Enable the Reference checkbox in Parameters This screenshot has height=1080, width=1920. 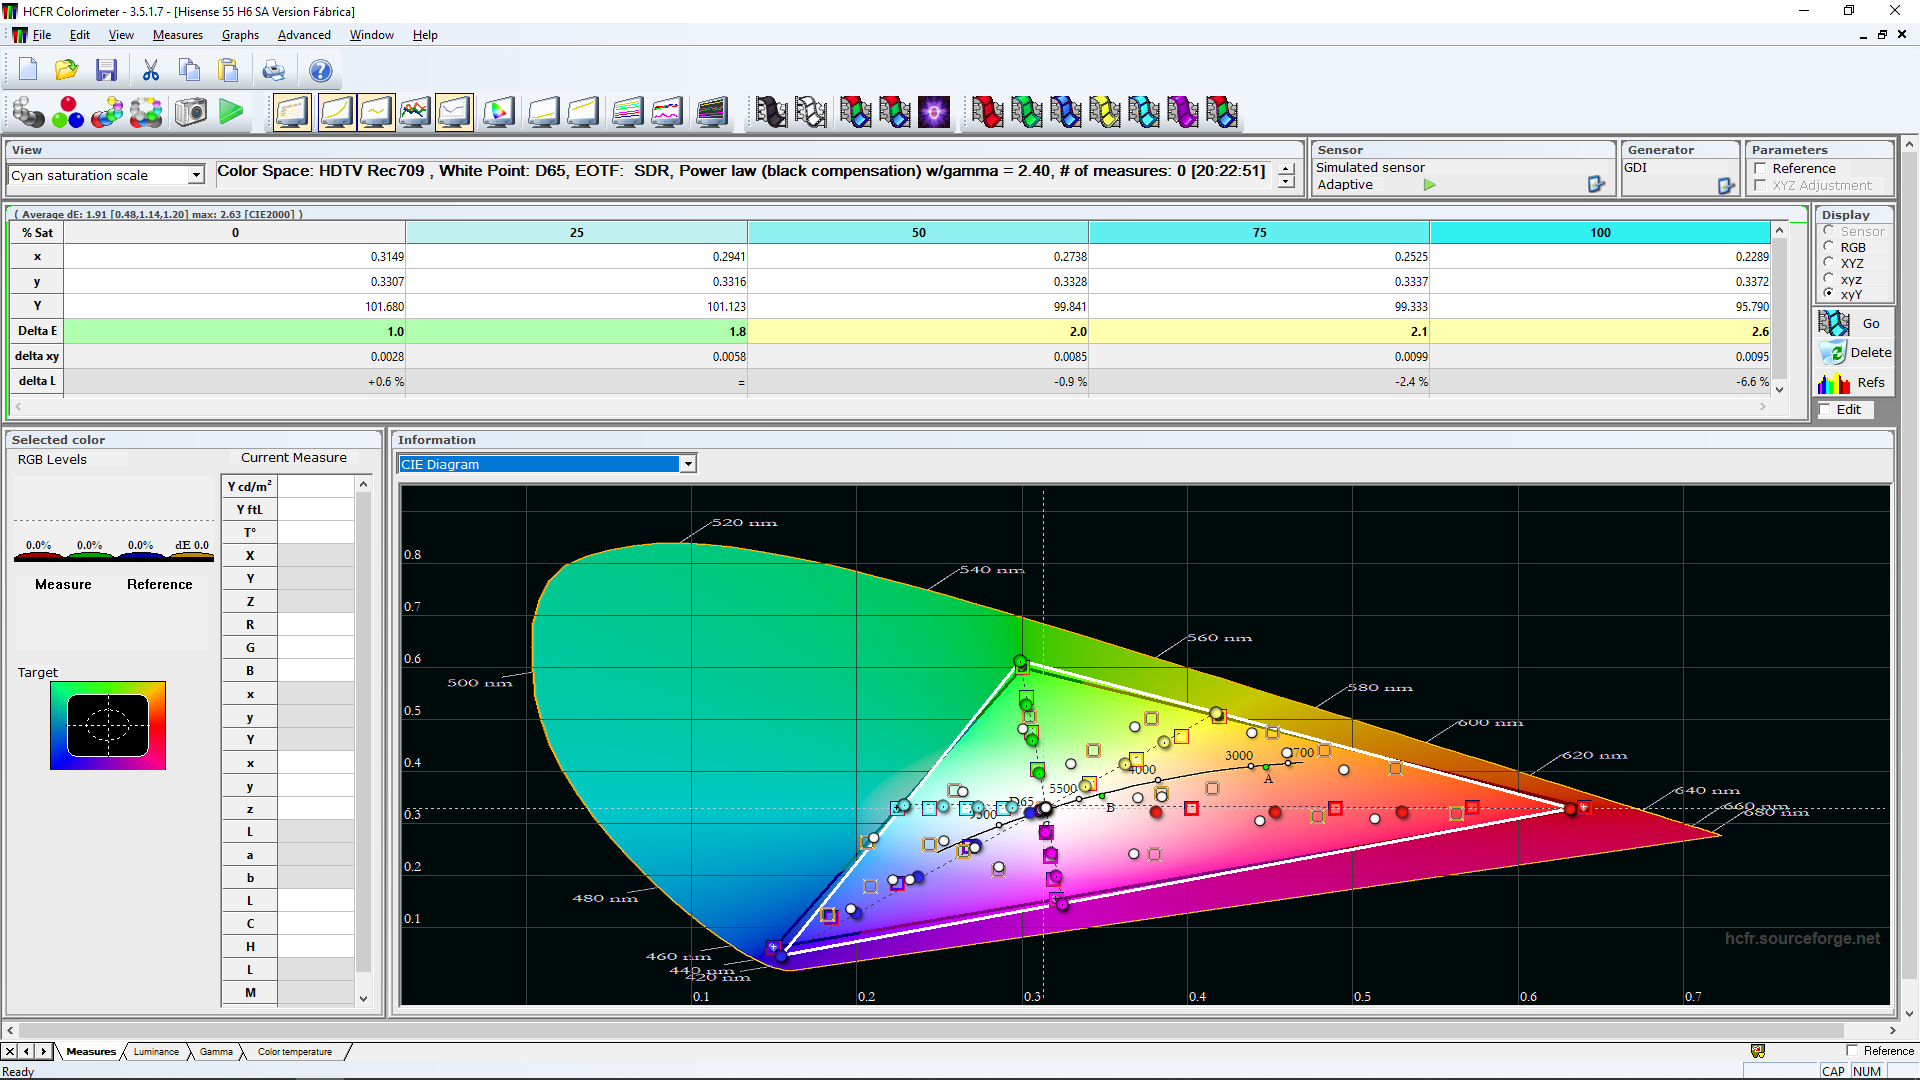[x=1760, y=169]
